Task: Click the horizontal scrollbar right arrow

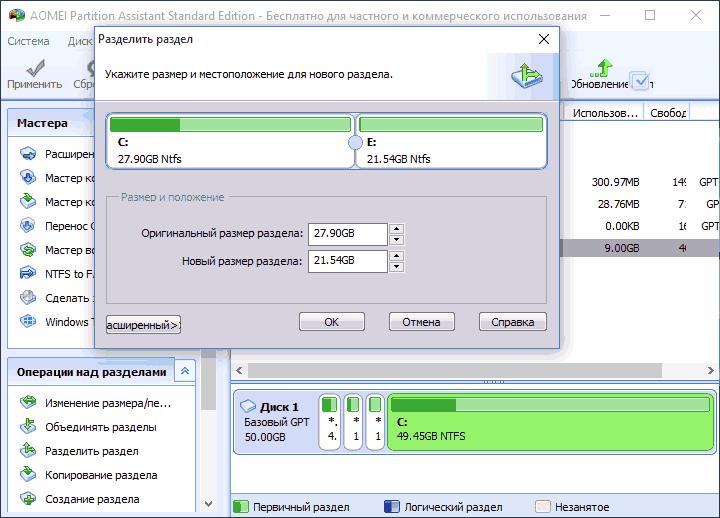Action: point(710,370)
